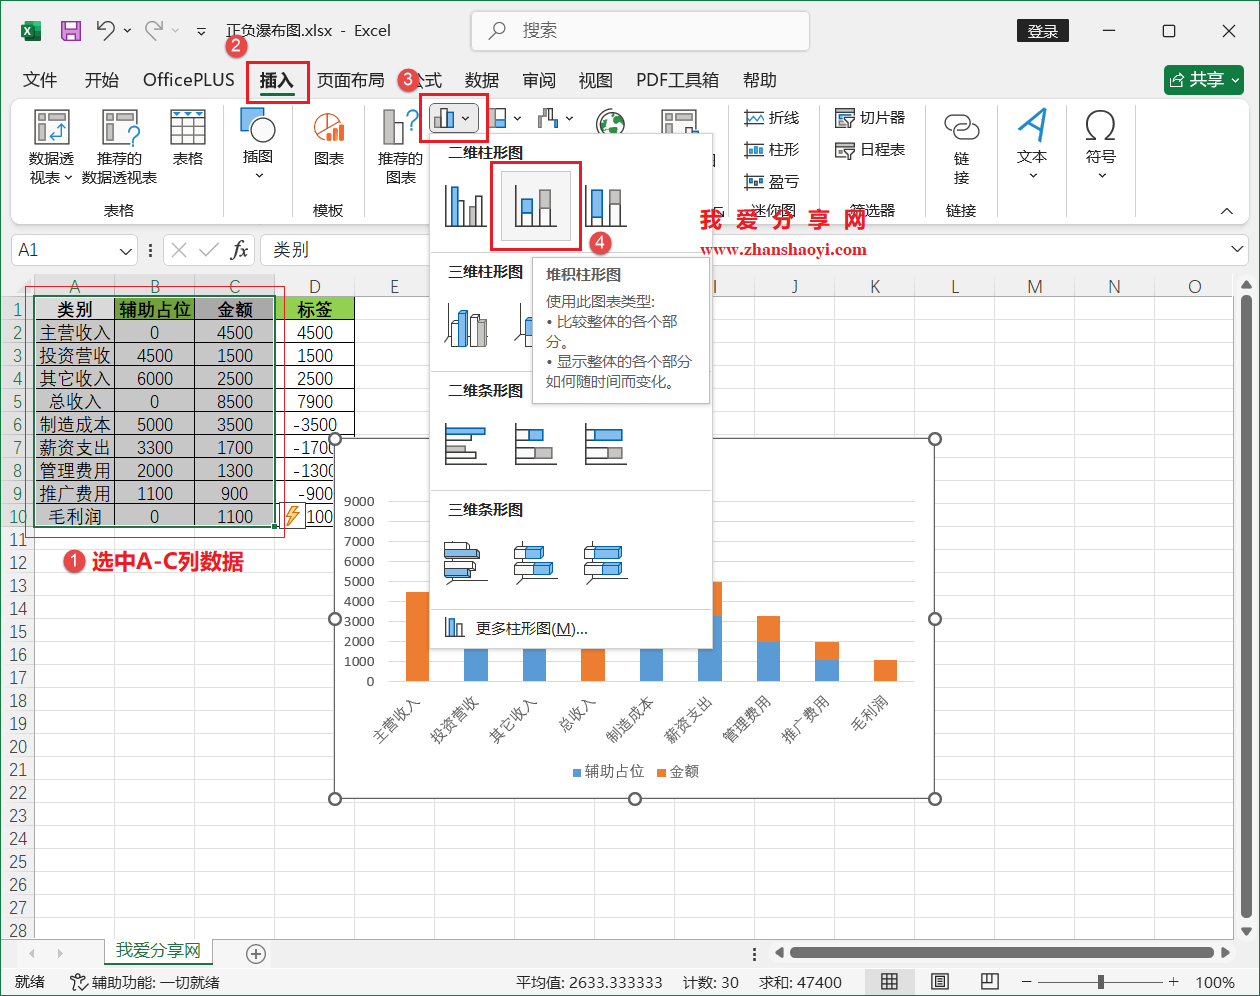Add a new worksheet with the plus button
The width and height of the screenshot is (1260, 996).
pyautogui.click(x=255, y=953)
